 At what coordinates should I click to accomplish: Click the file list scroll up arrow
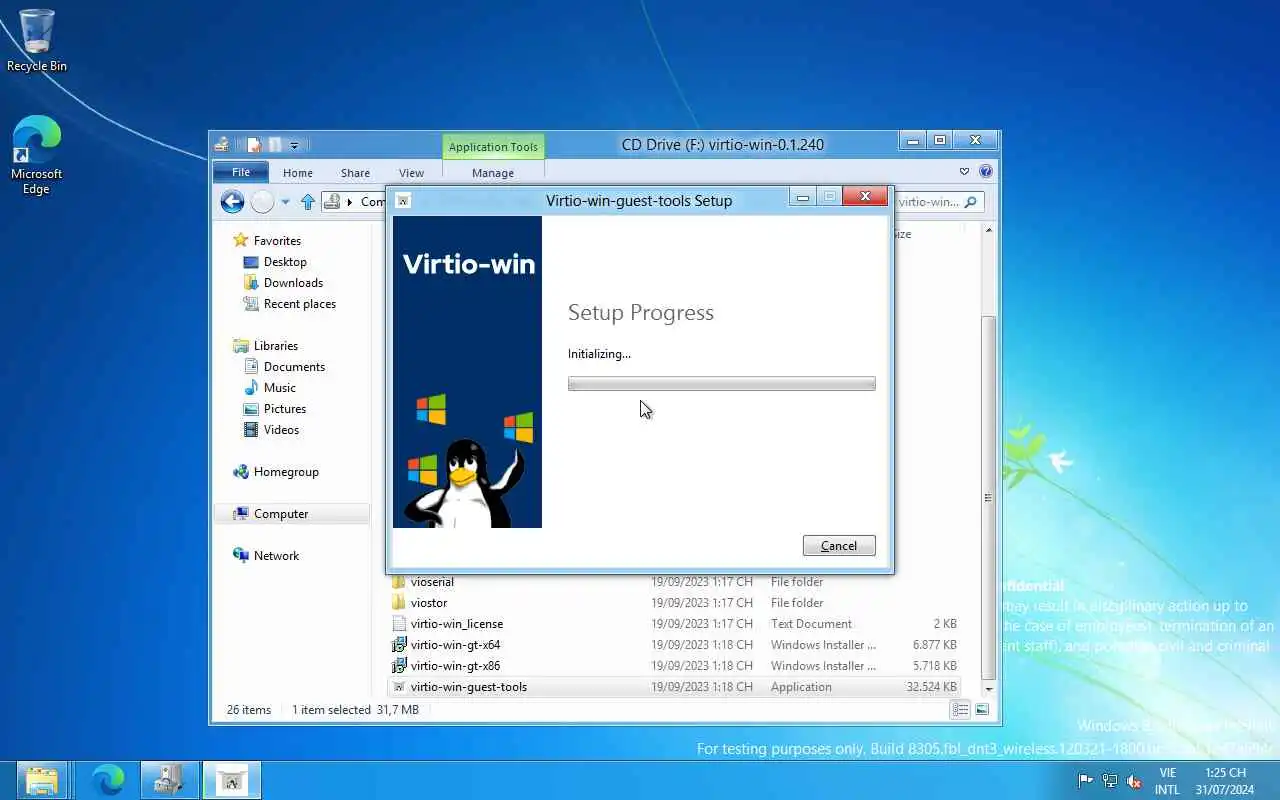(989, 230)
